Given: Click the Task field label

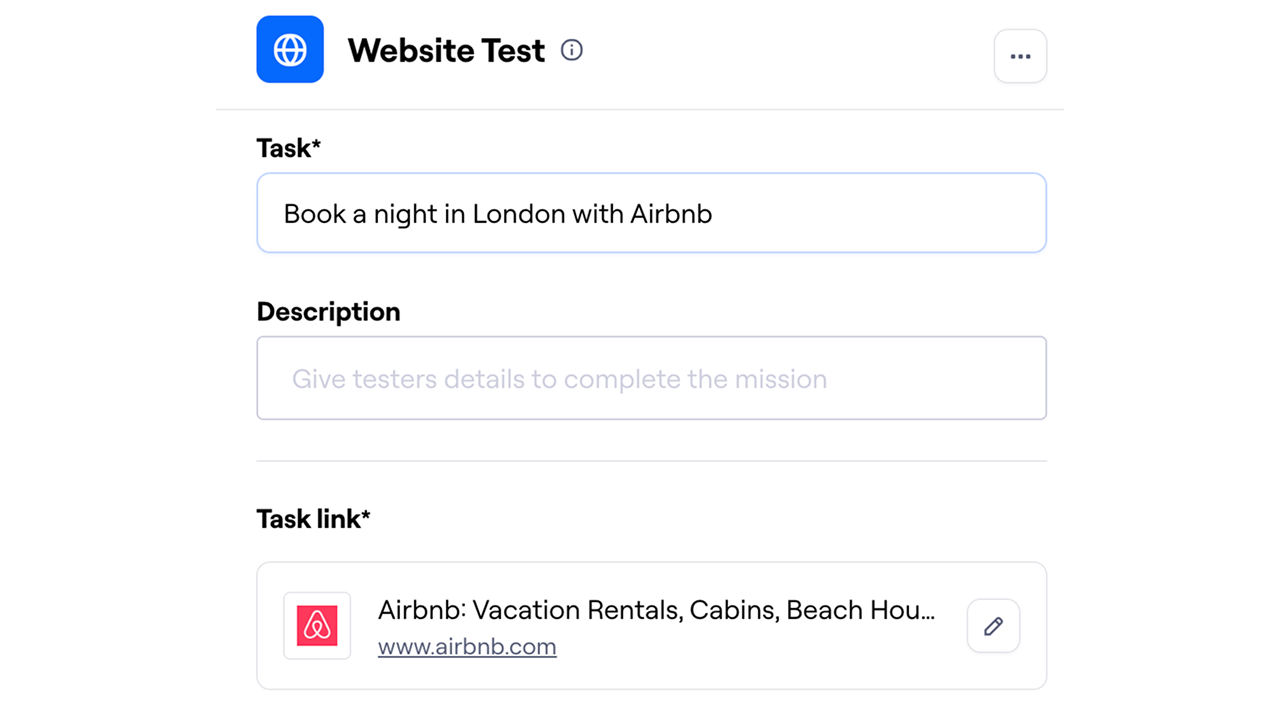Looking at the screenshot, I should click(x=289, y=148).
